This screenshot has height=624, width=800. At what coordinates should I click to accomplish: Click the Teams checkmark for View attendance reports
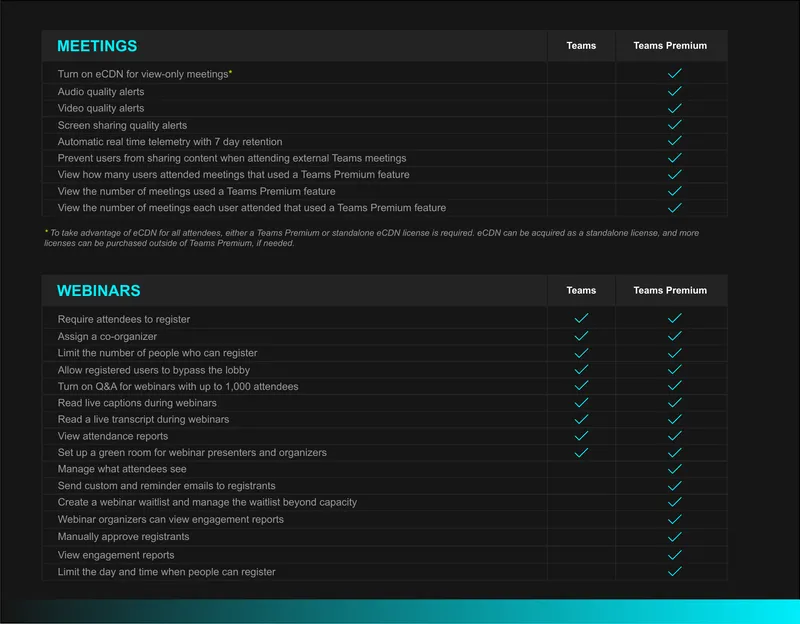coord(581,436)
